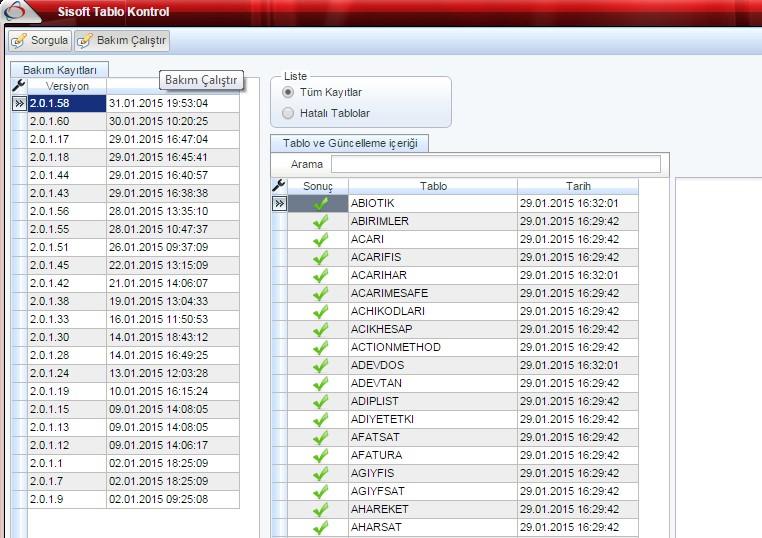
Task: Click green checkmark for ADEVDOS row
Action: pos(320,366)
